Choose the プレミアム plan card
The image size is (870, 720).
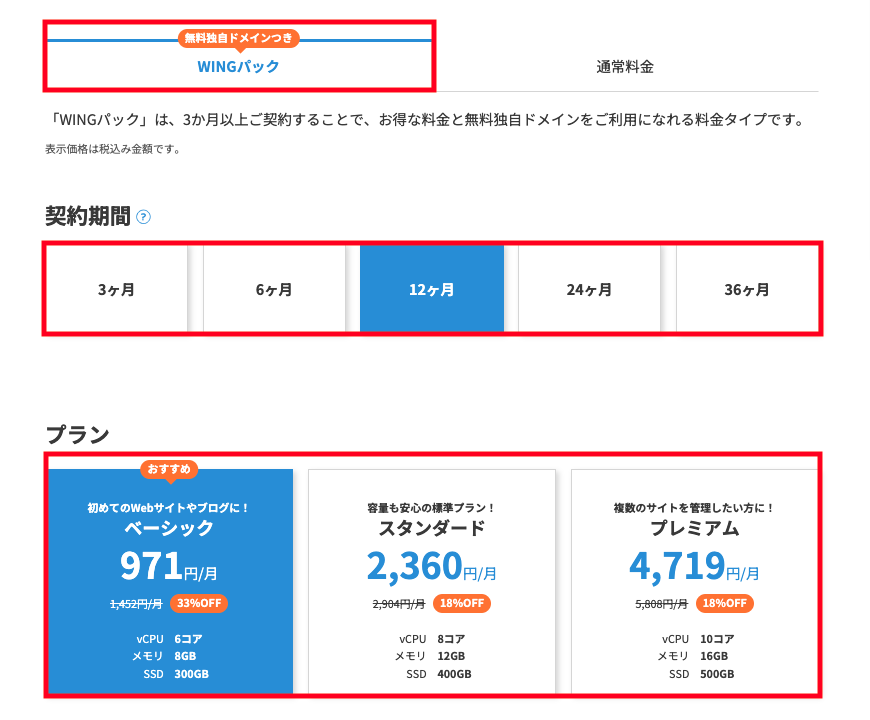(695, 581)
